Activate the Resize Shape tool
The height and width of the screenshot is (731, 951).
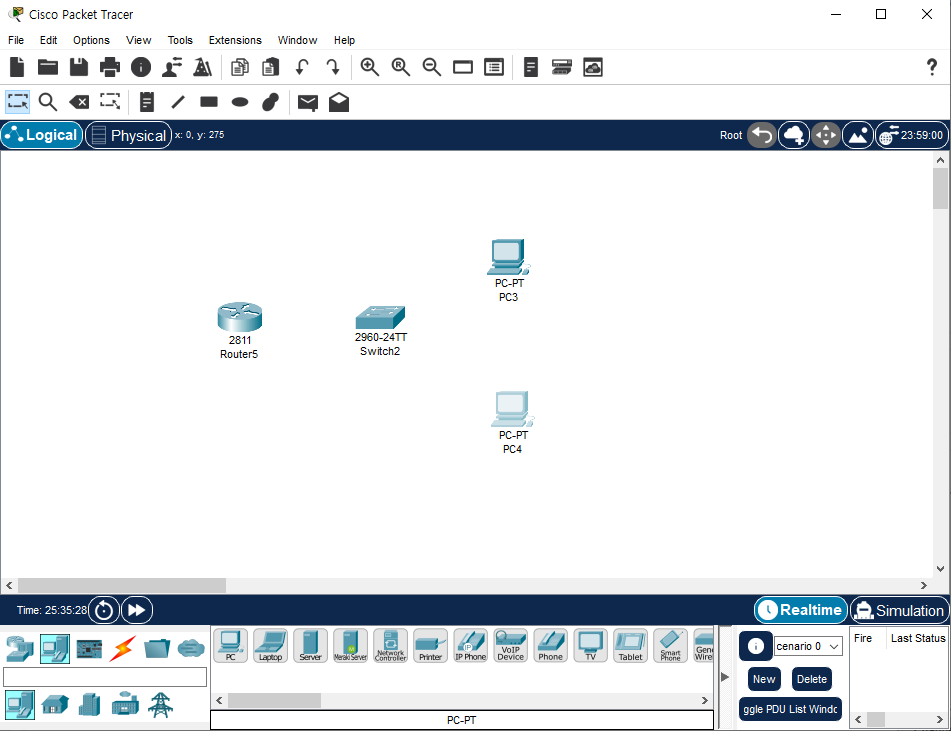click(110, 101)
